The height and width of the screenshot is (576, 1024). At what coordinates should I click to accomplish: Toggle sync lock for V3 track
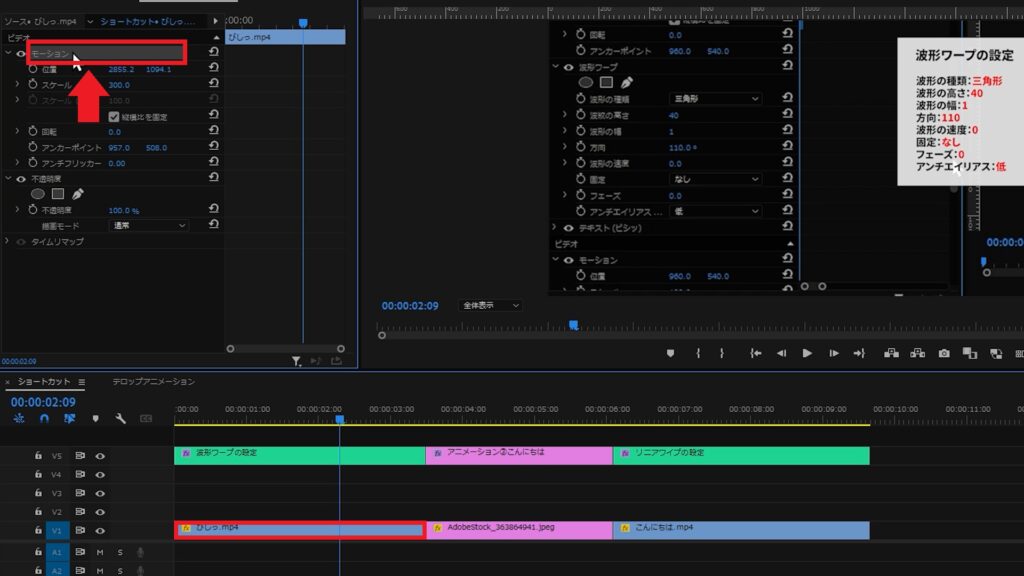pos(80,493)
